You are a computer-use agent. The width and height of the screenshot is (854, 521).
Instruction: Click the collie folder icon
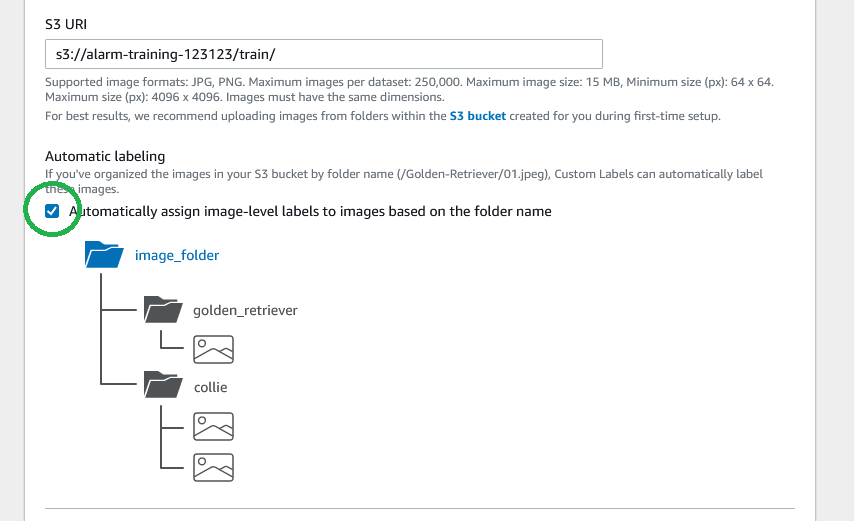click(163, 384)
